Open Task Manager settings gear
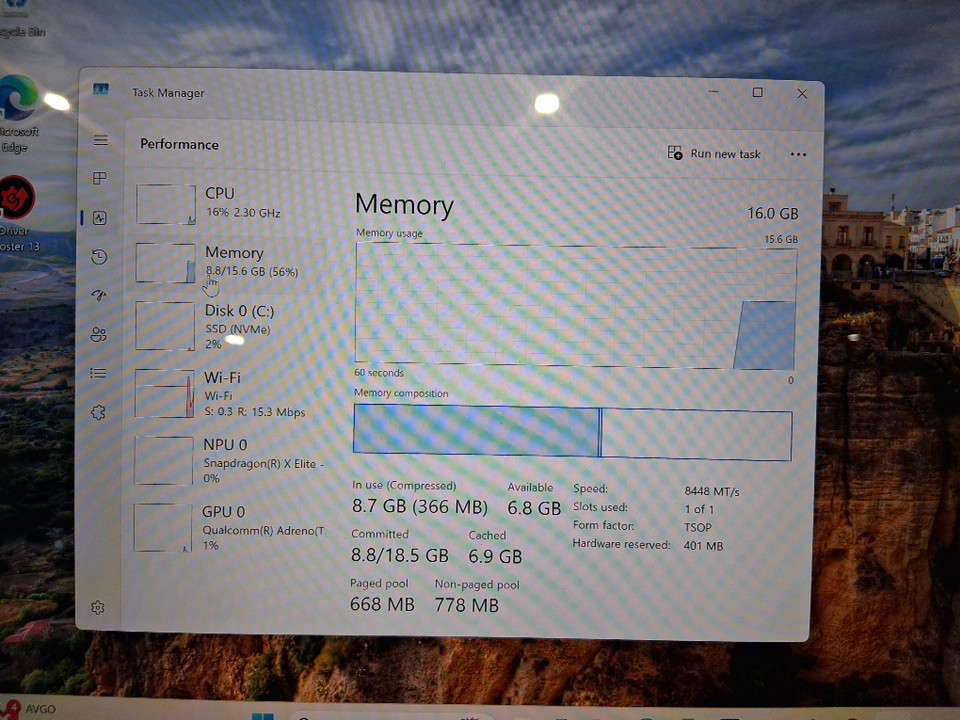Screen dimensions: 960x720 point(98,607)
